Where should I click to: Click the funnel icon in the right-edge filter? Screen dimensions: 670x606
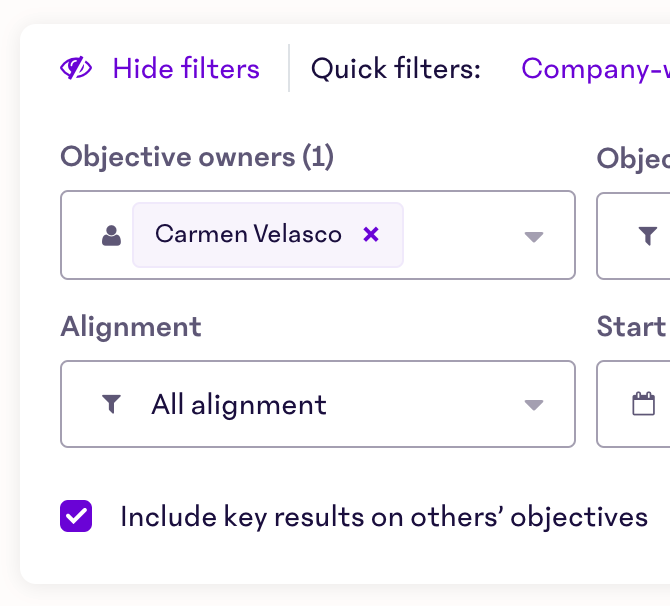(648, 236)
